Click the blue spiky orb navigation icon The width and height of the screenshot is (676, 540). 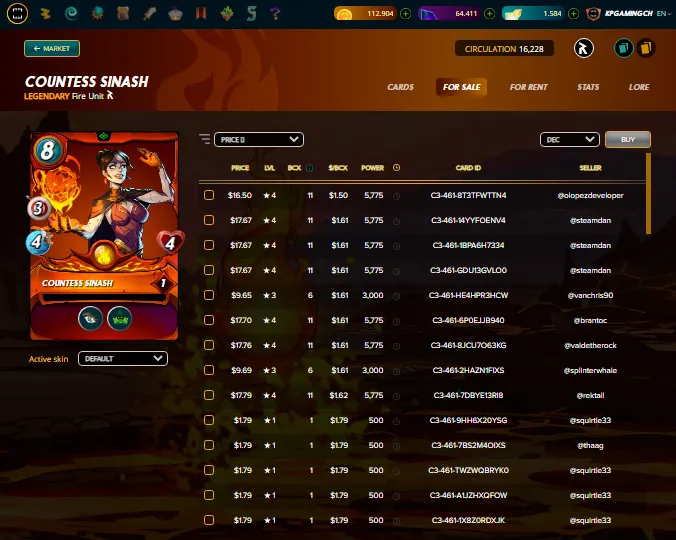(x=97, y=13)
